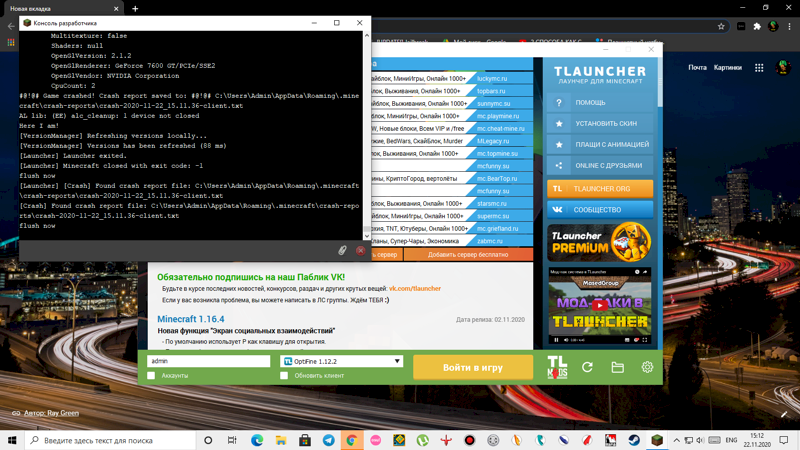
Task: Click the red kill-process icon in console
Action: [360, 250]
